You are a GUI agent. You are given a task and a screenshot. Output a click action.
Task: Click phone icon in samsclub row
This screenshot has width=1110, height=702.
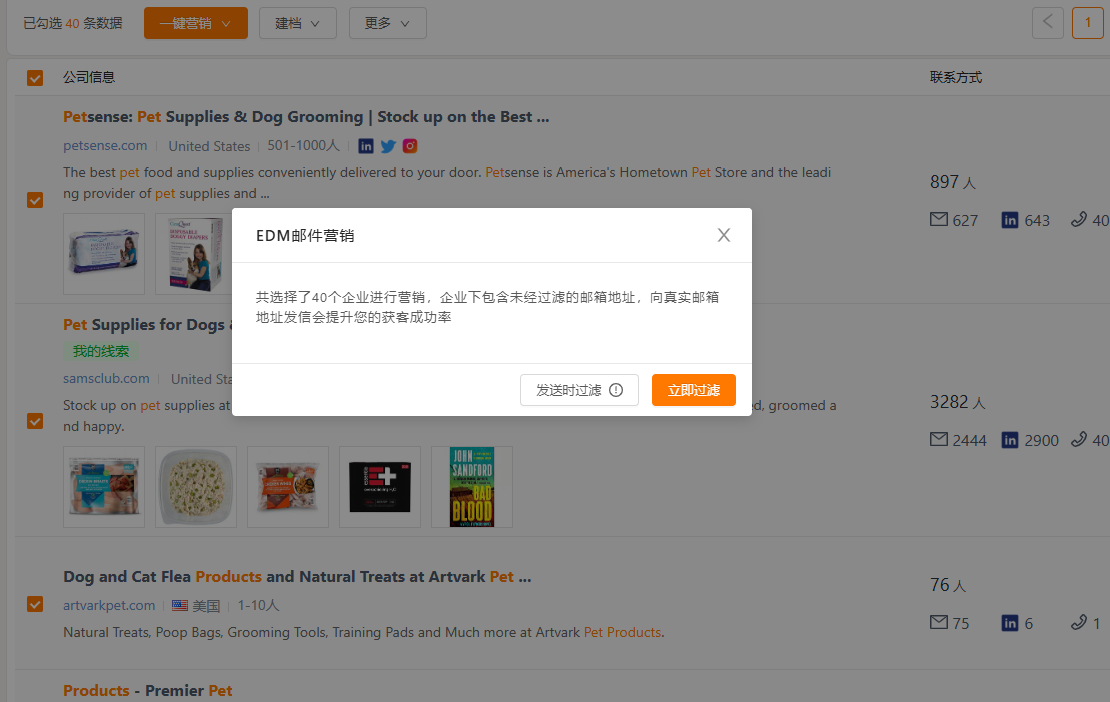pyautogui.click(x=1078, y=439)
